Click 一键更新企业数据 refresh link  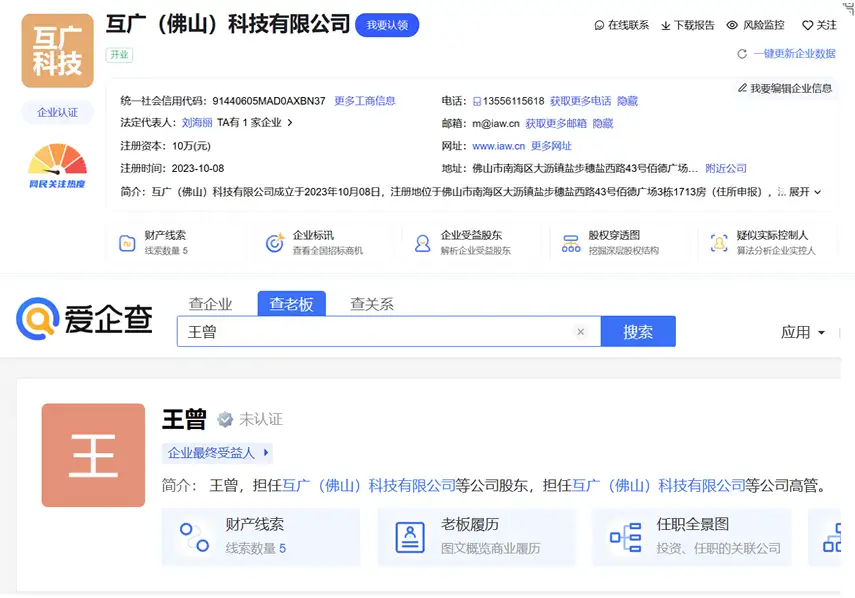(x=794, y=54)
